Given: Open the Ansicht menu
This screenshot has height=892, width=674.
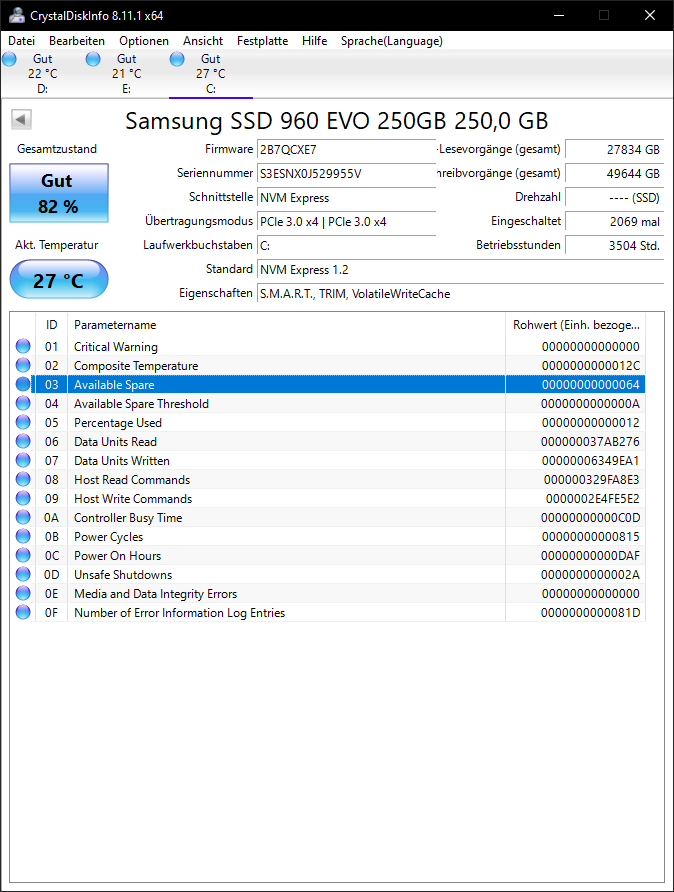Looking at the screenshot, I should (x=203, y=41).
